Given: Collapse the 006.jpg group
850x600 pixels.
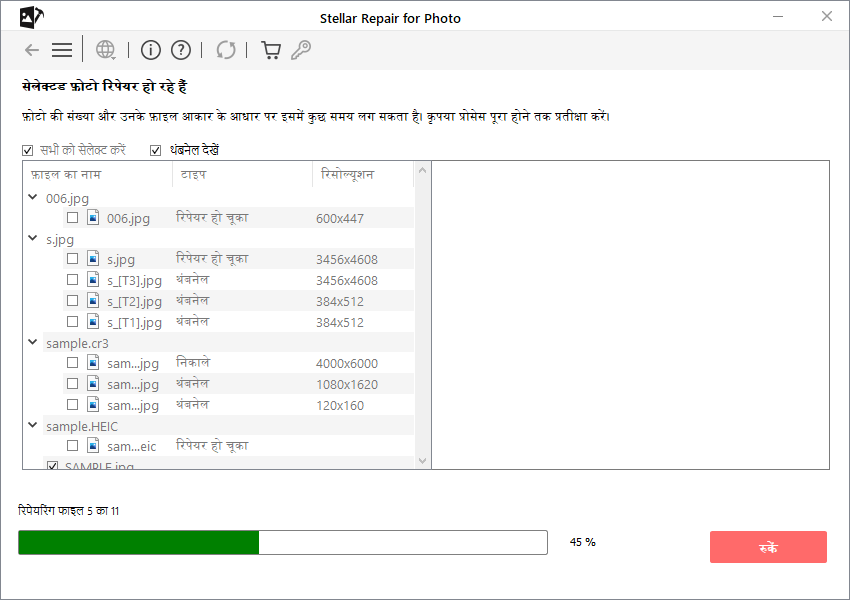Looking at the screenshot, I should tap(33, 197).
